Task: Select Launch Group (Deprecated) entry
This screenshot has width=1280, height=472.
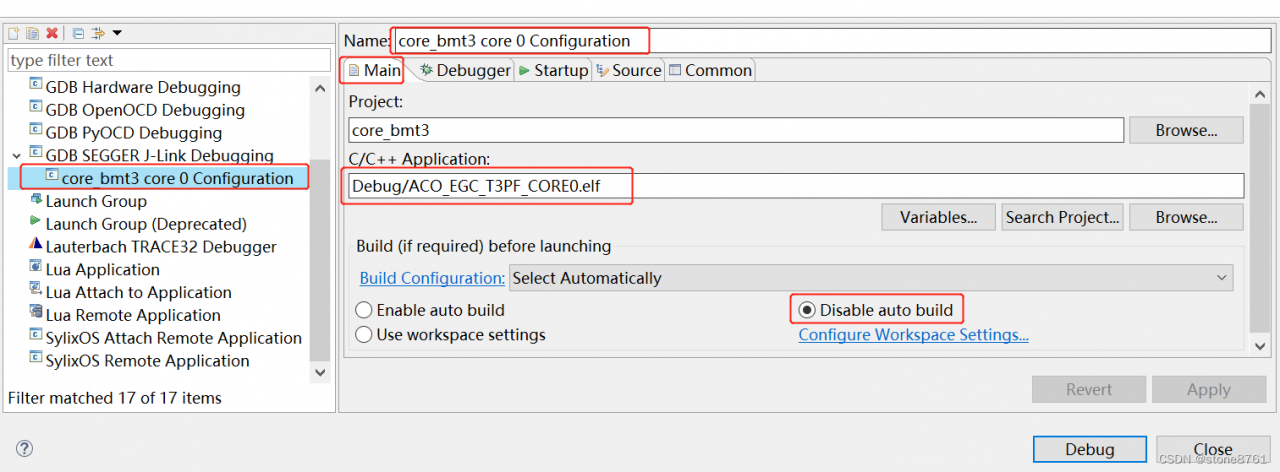Action: (x=145, y=224)
